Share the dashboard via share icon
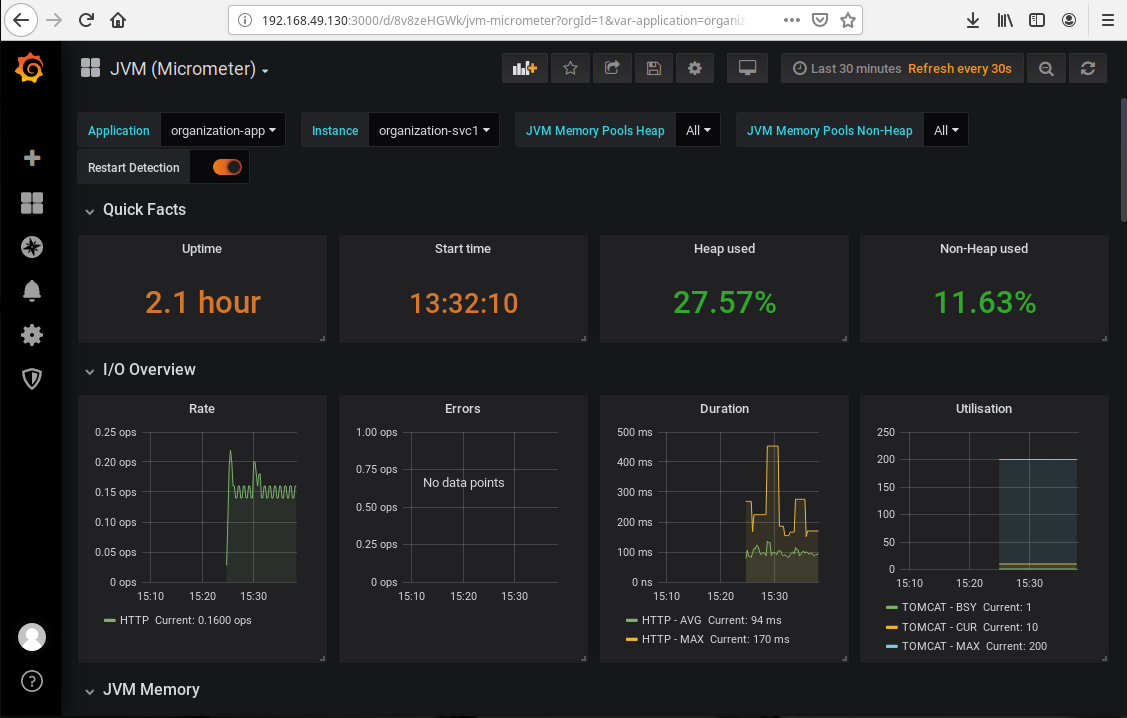Image resolution: width=1127 pixels, height=718 pixels. (x=612, y=68)
